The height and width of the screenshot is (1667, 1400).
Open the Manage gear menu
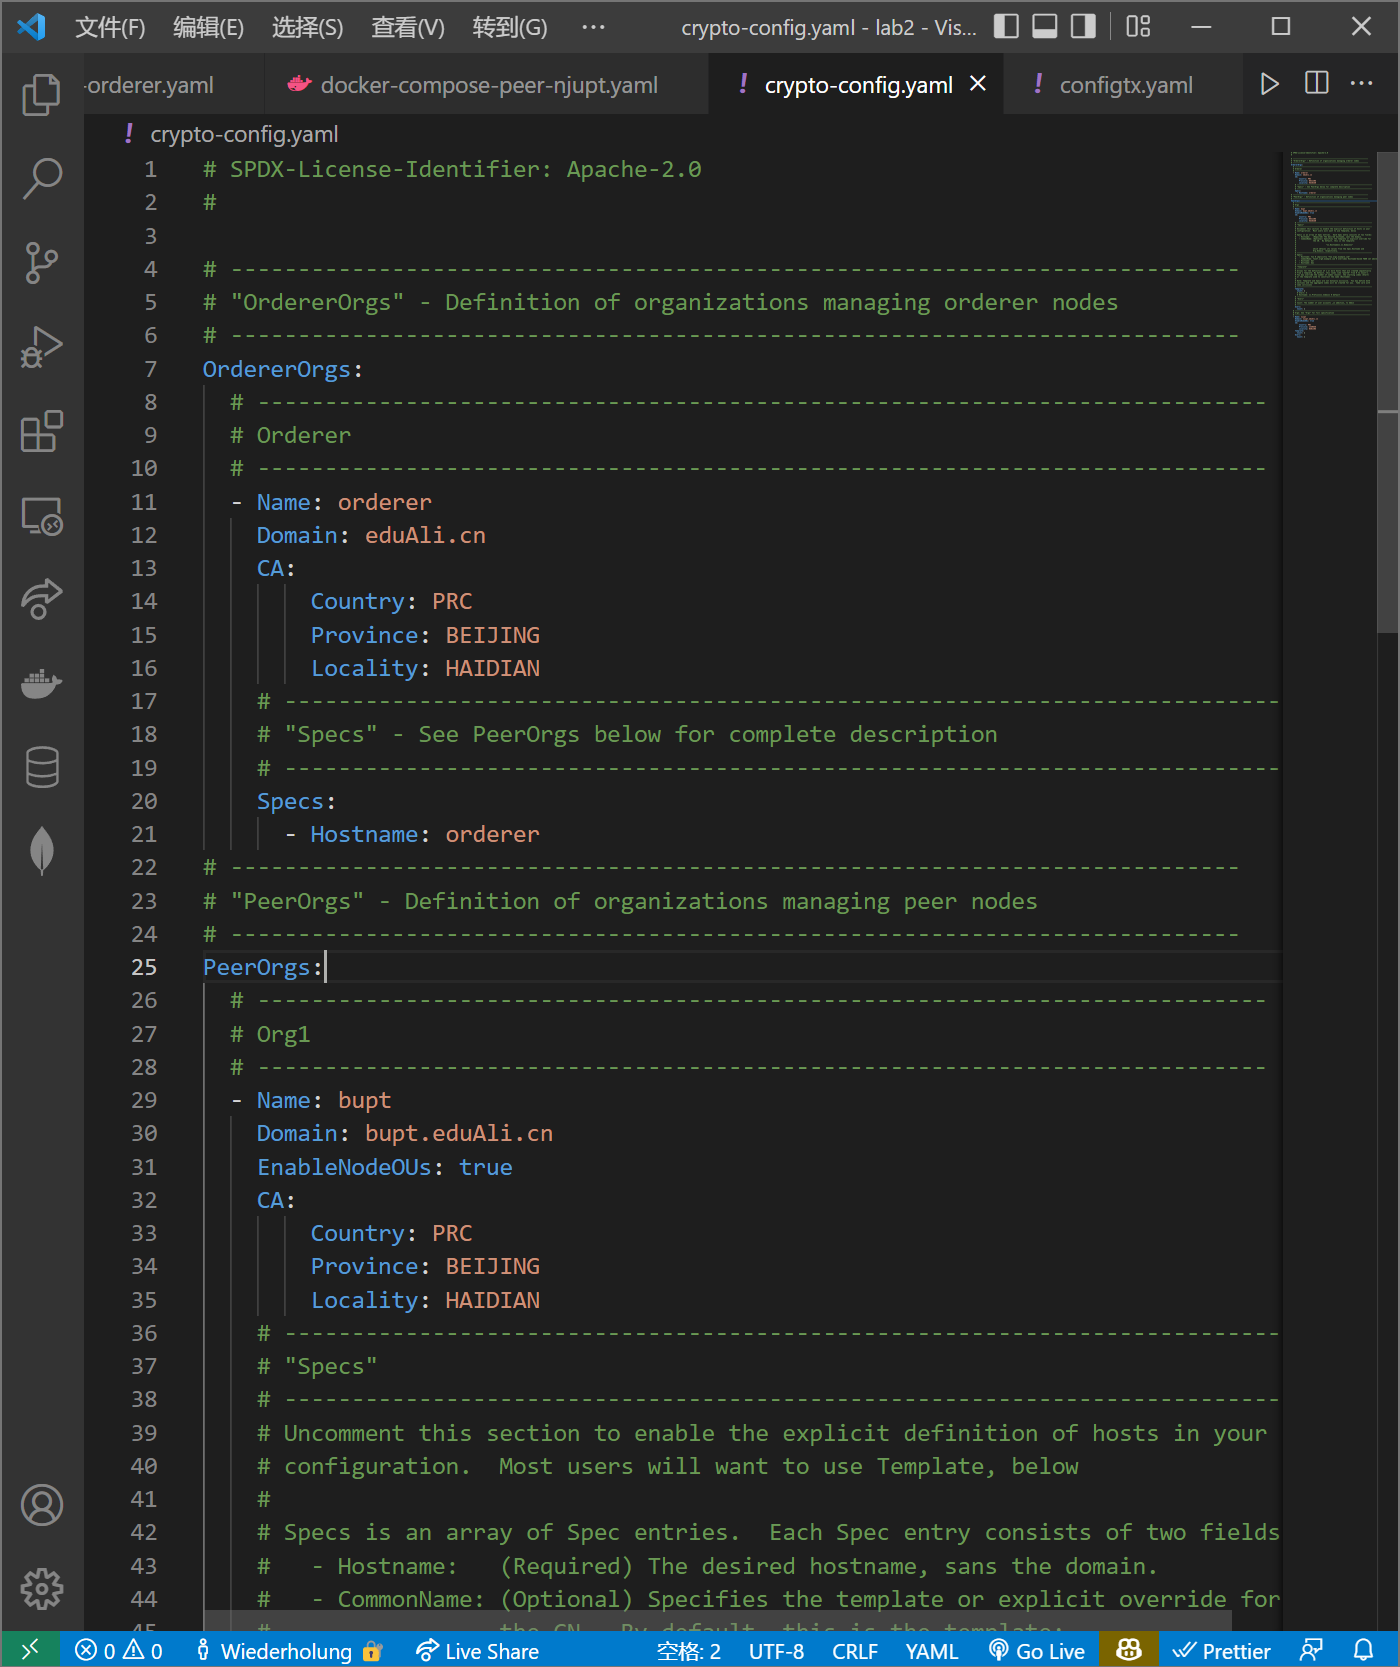click(42, 1588)
